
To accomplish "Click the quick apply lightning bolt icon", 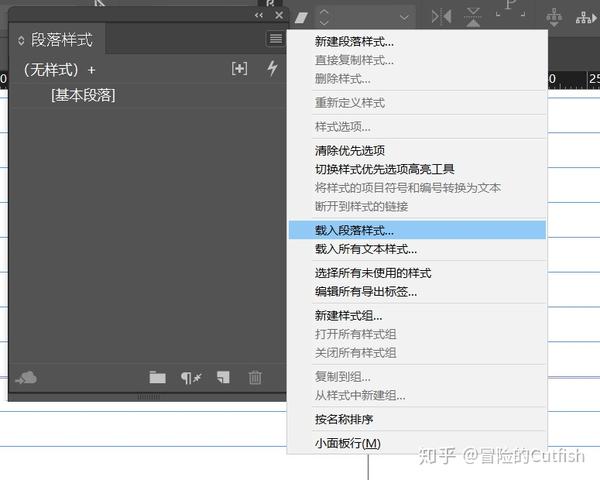I will click(x=272, y=69).
